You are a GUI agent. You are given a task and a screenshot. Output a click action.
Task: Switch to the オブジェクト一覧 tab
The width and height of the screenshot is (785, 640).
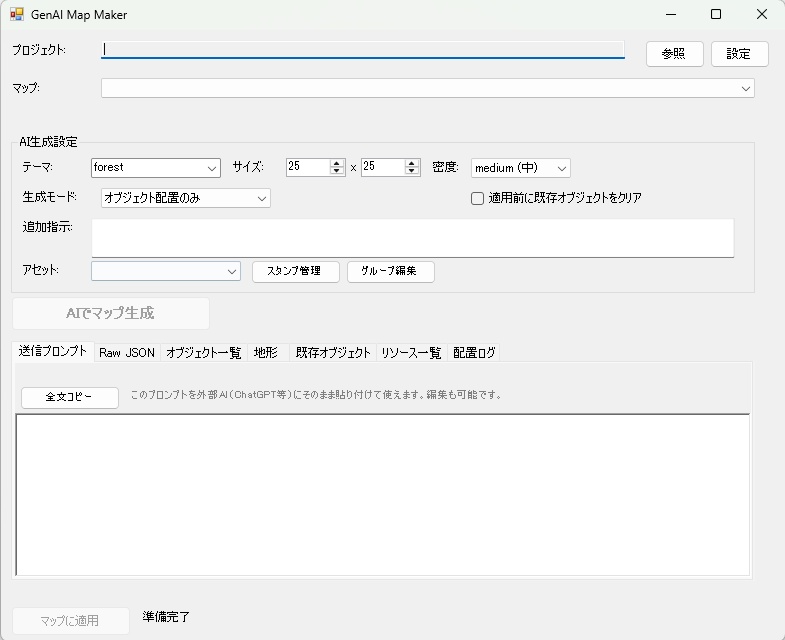[204, 353]
